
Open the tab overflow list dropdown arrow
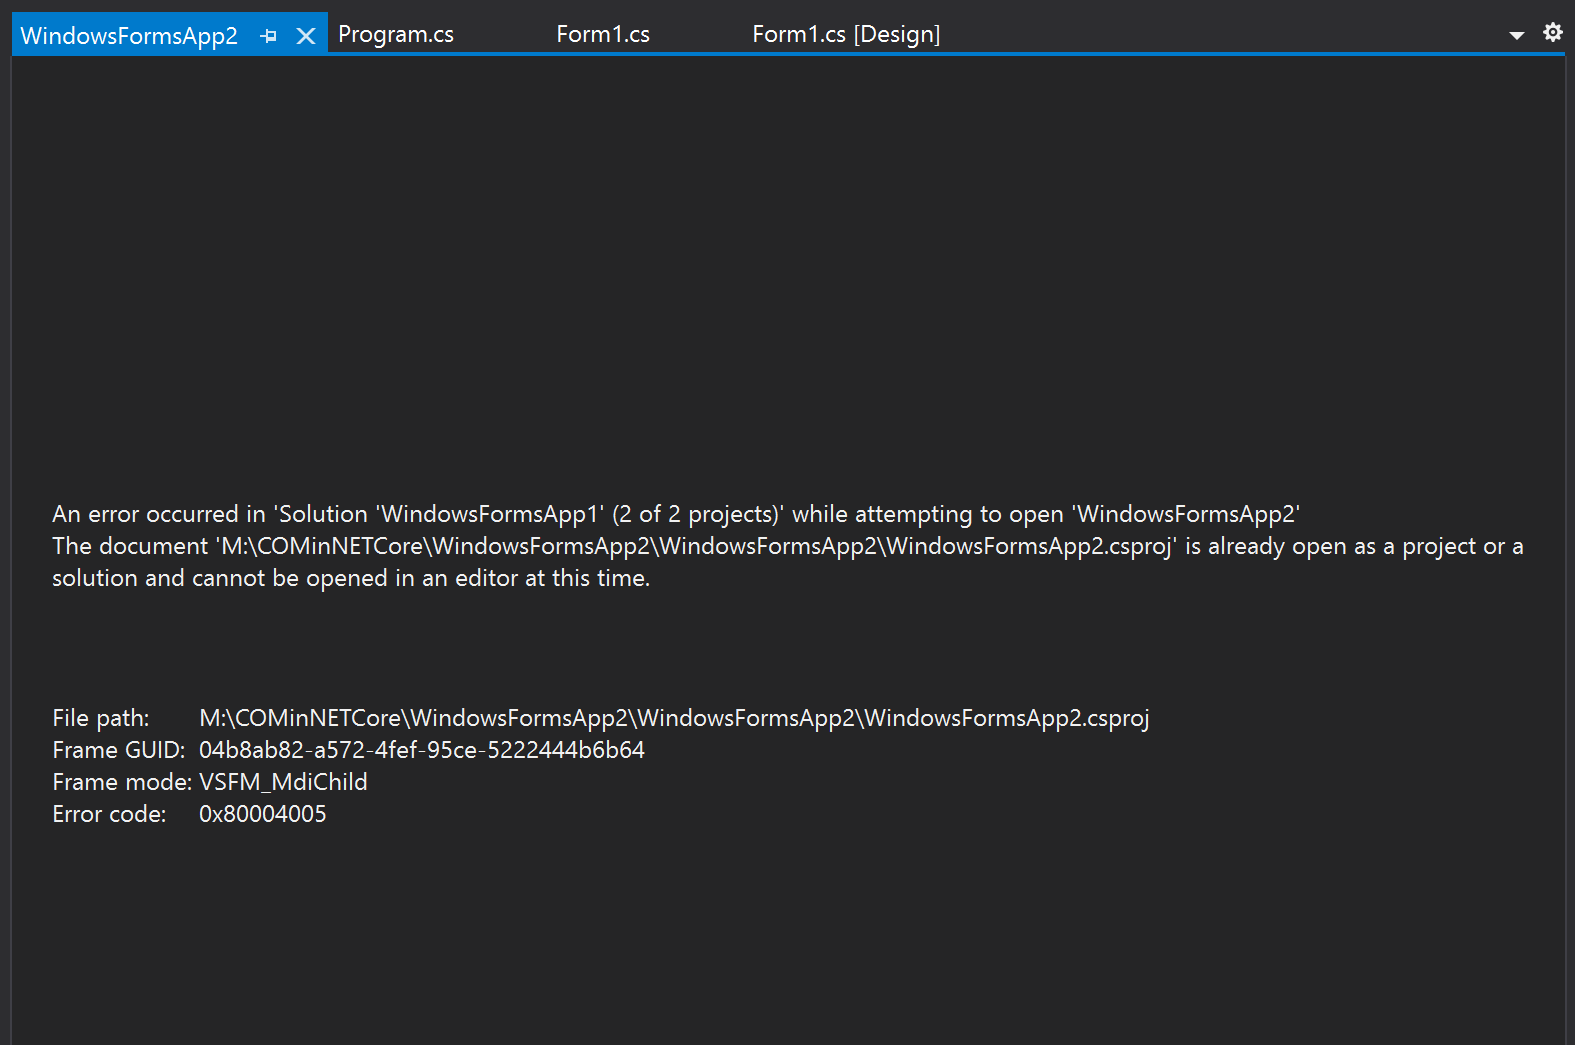pos(1516,35)
